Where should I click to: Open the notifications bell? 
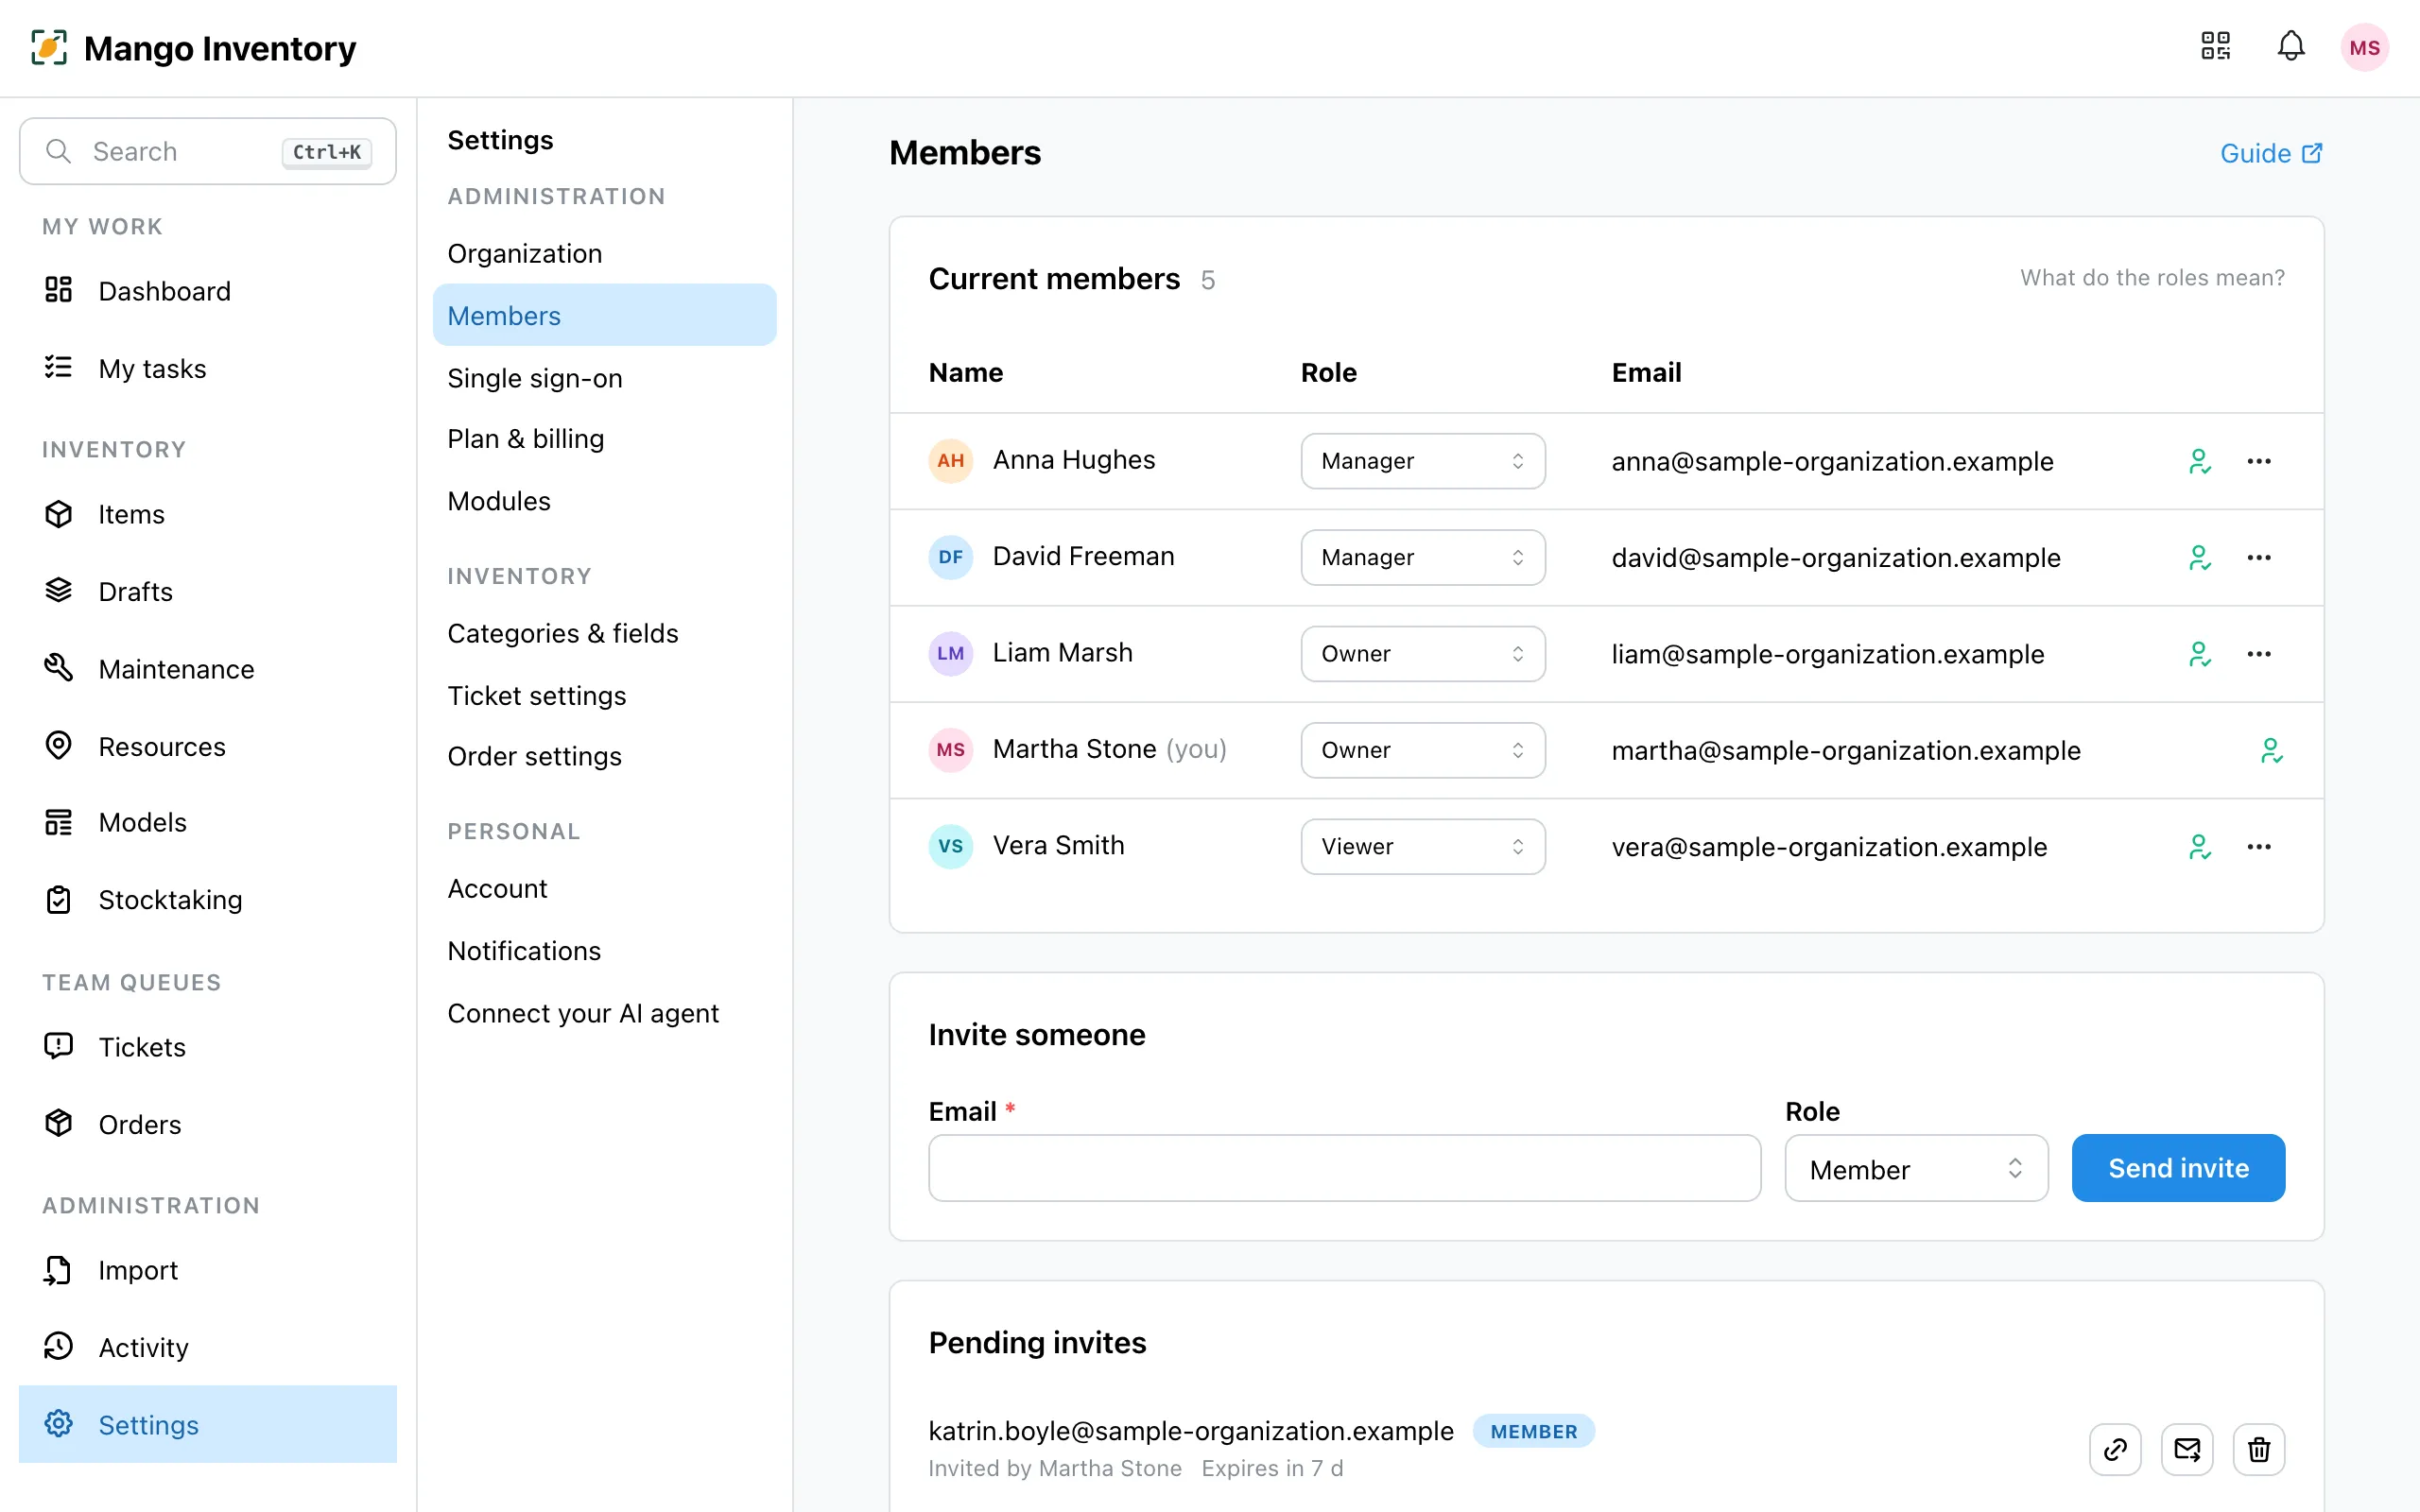(x=2291, y=46)
